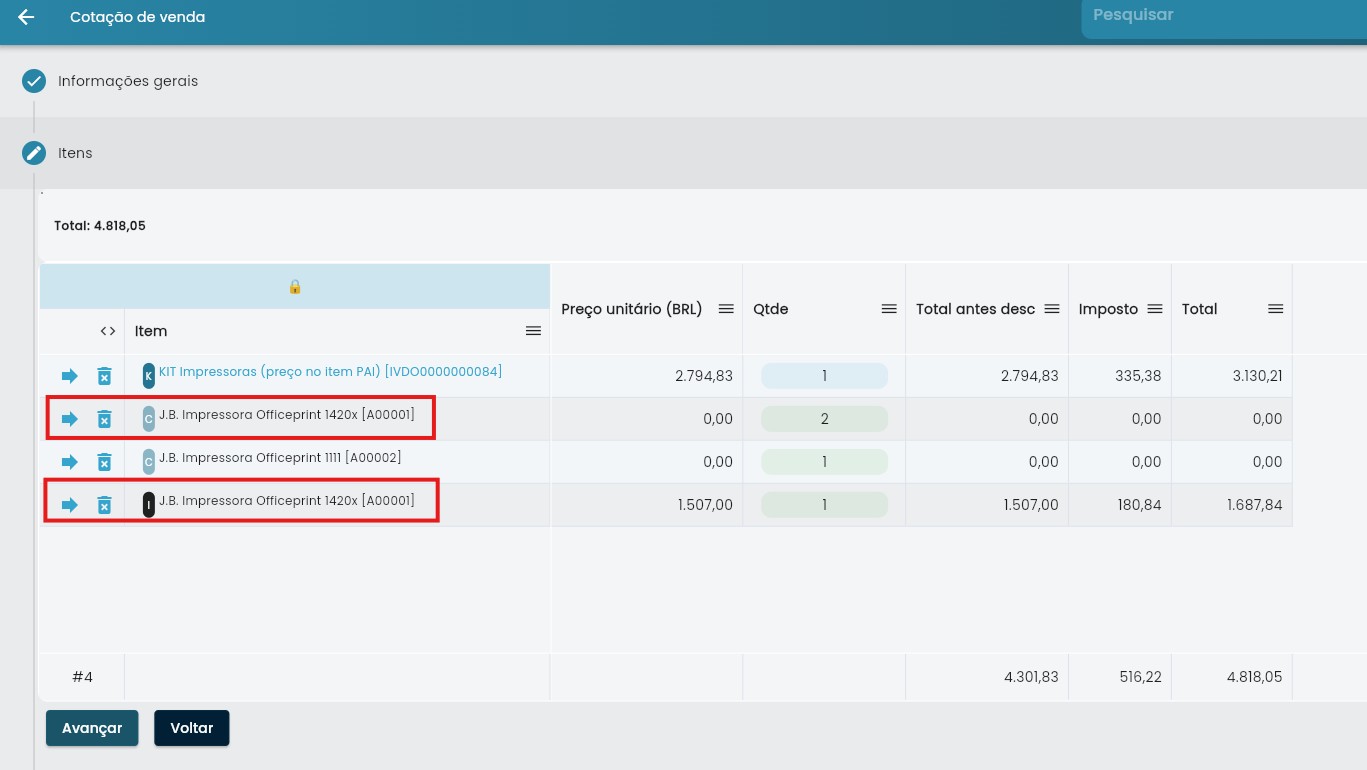
Task: Select the Itens step pencil icon
Action: point(34,153)
